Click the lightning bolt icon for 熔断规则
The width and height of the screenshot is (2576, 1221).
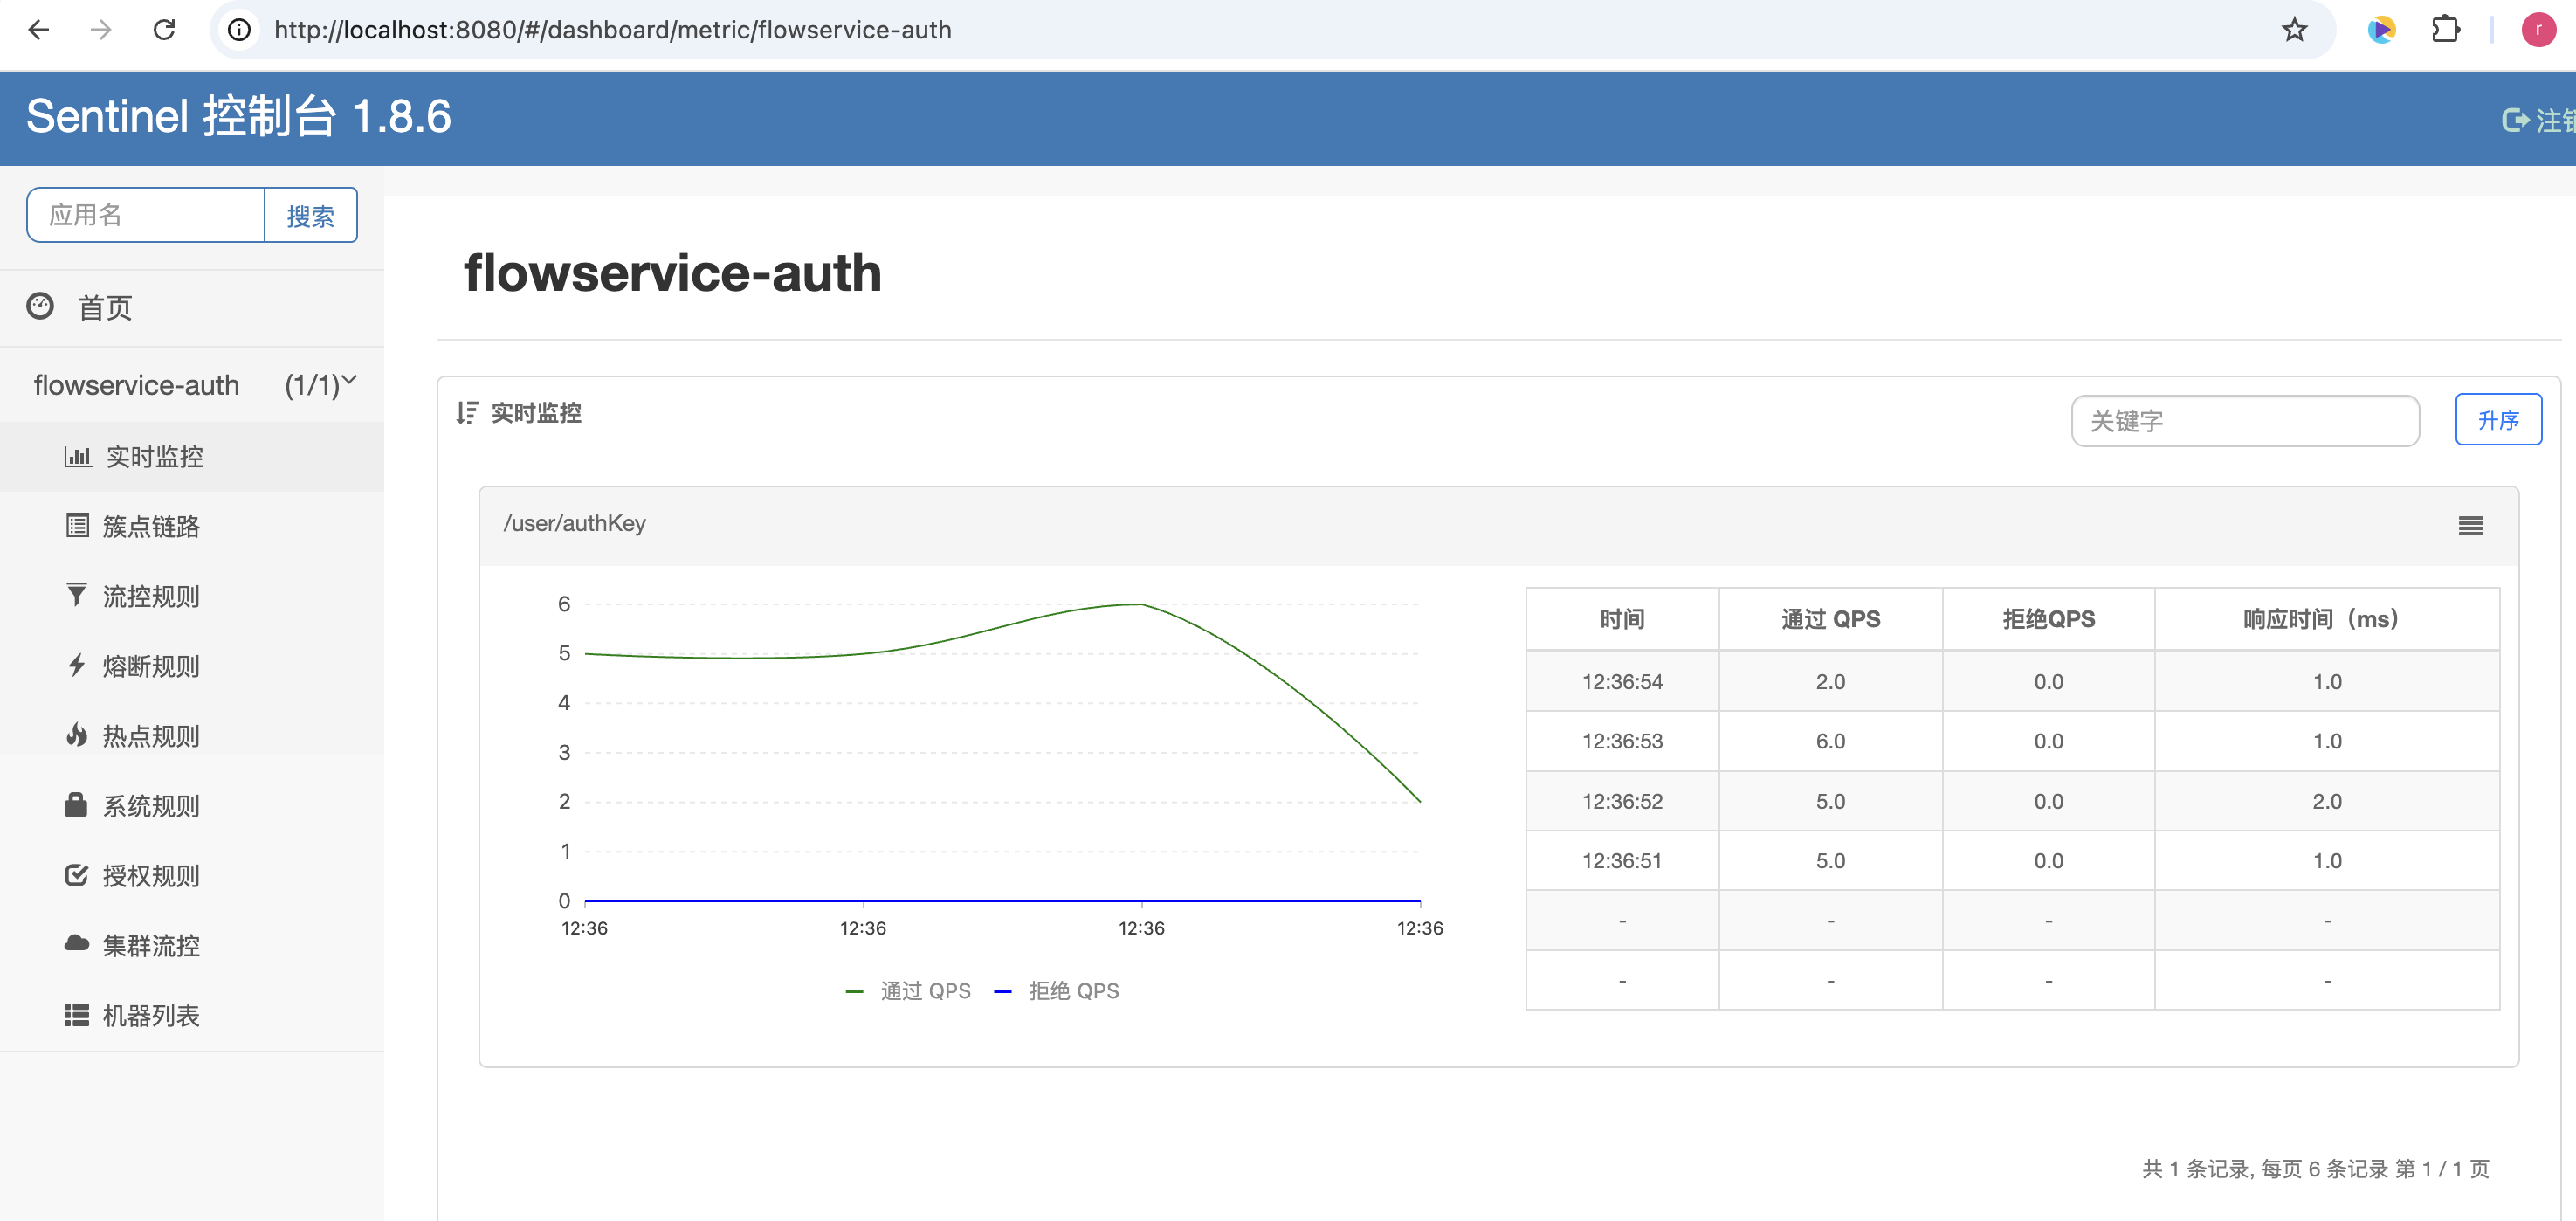tap(76, 665)
